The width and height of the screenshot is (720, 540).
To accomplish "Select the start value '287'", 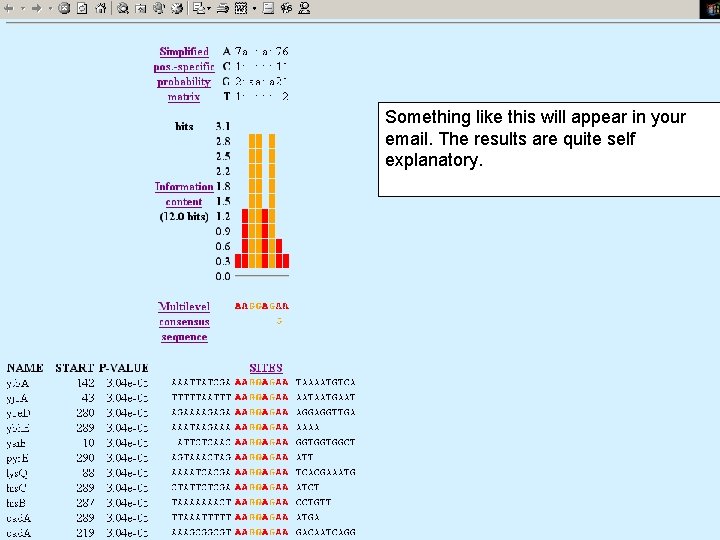I will [85, 502].
